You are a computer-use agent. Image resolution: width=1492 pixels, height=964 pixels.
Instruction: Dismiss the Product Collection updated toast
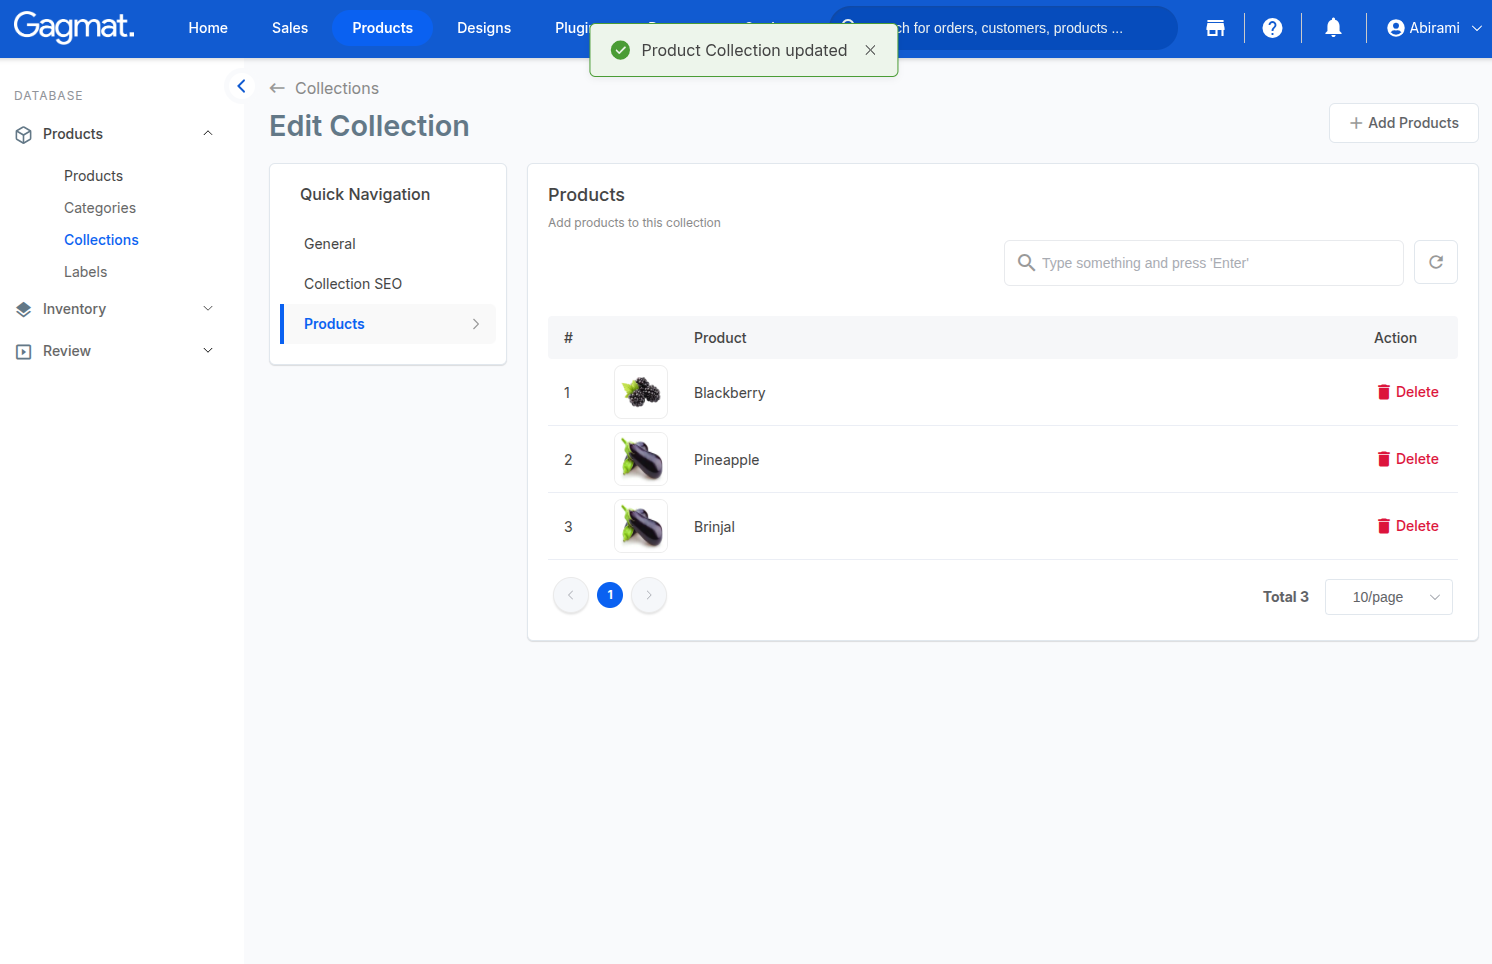870,50
